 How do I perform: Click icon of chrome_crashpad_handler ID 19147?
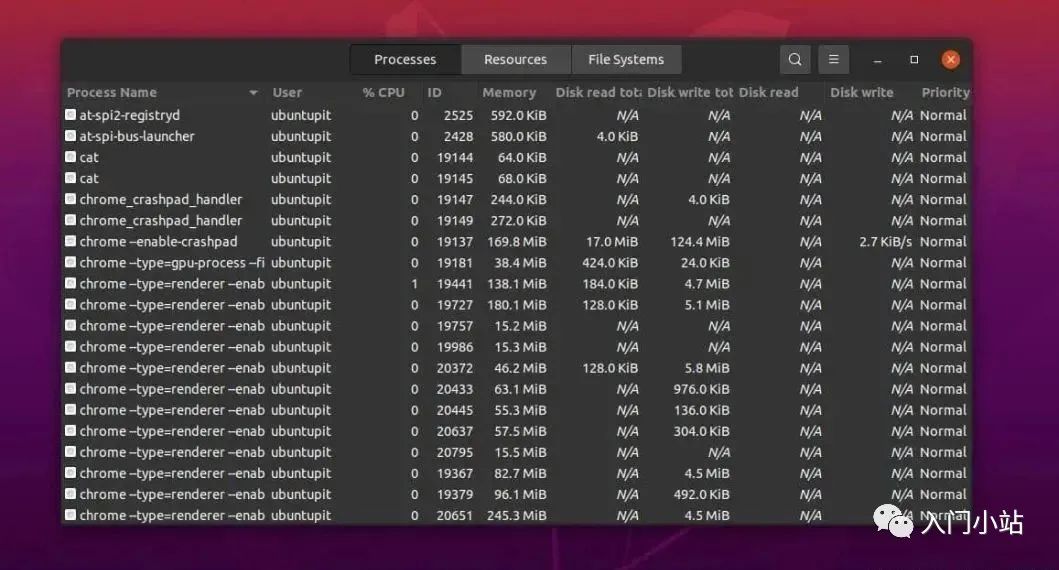[70, 199]
